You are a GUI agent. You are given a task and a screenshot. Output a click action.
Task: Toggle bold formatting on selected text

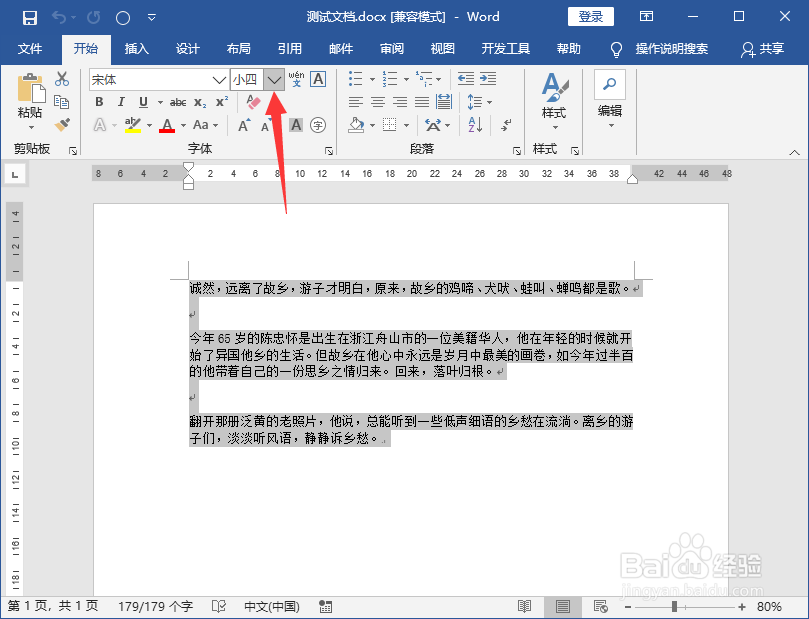pyautogui.click(x=99, y=102)
